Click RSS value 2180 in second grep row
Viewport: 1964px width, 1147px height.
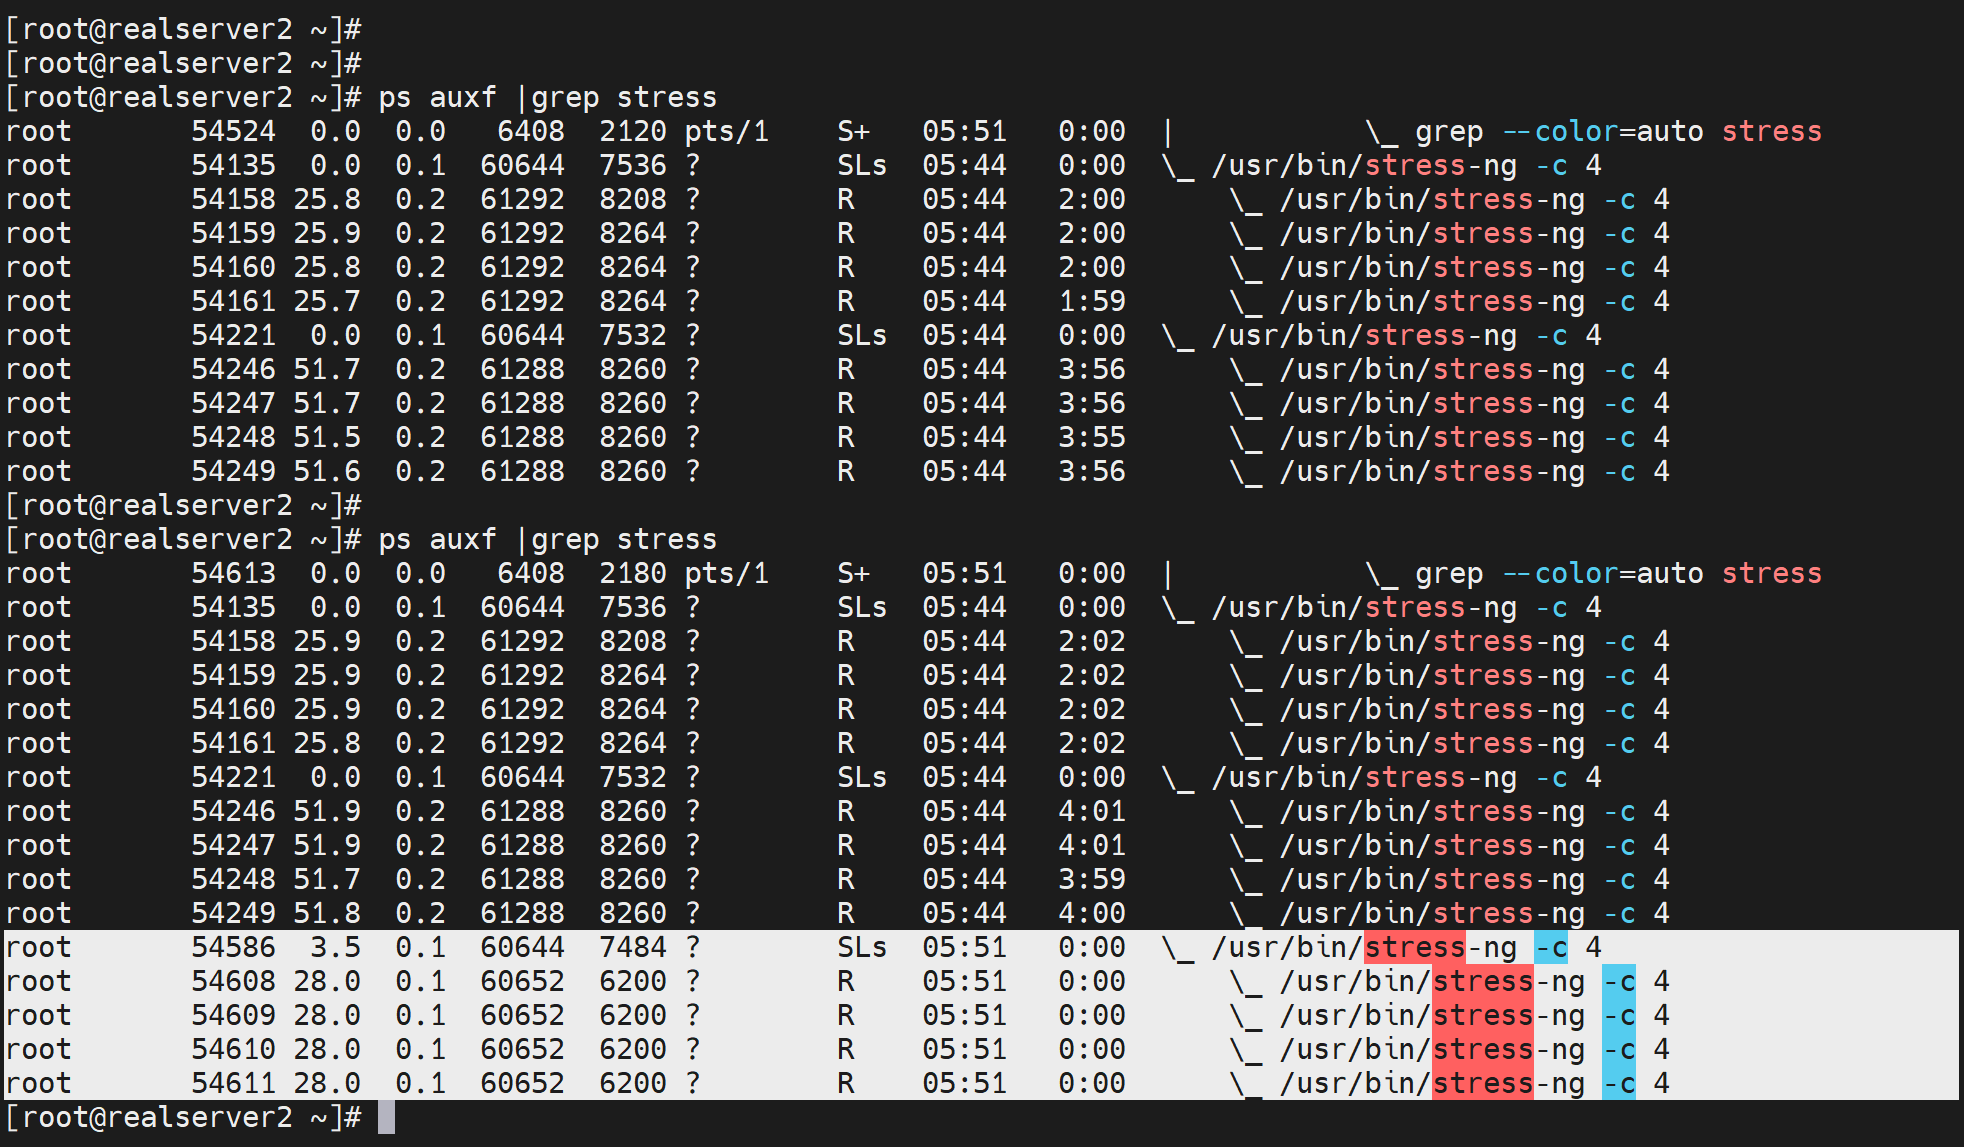(x=632, y=573)
